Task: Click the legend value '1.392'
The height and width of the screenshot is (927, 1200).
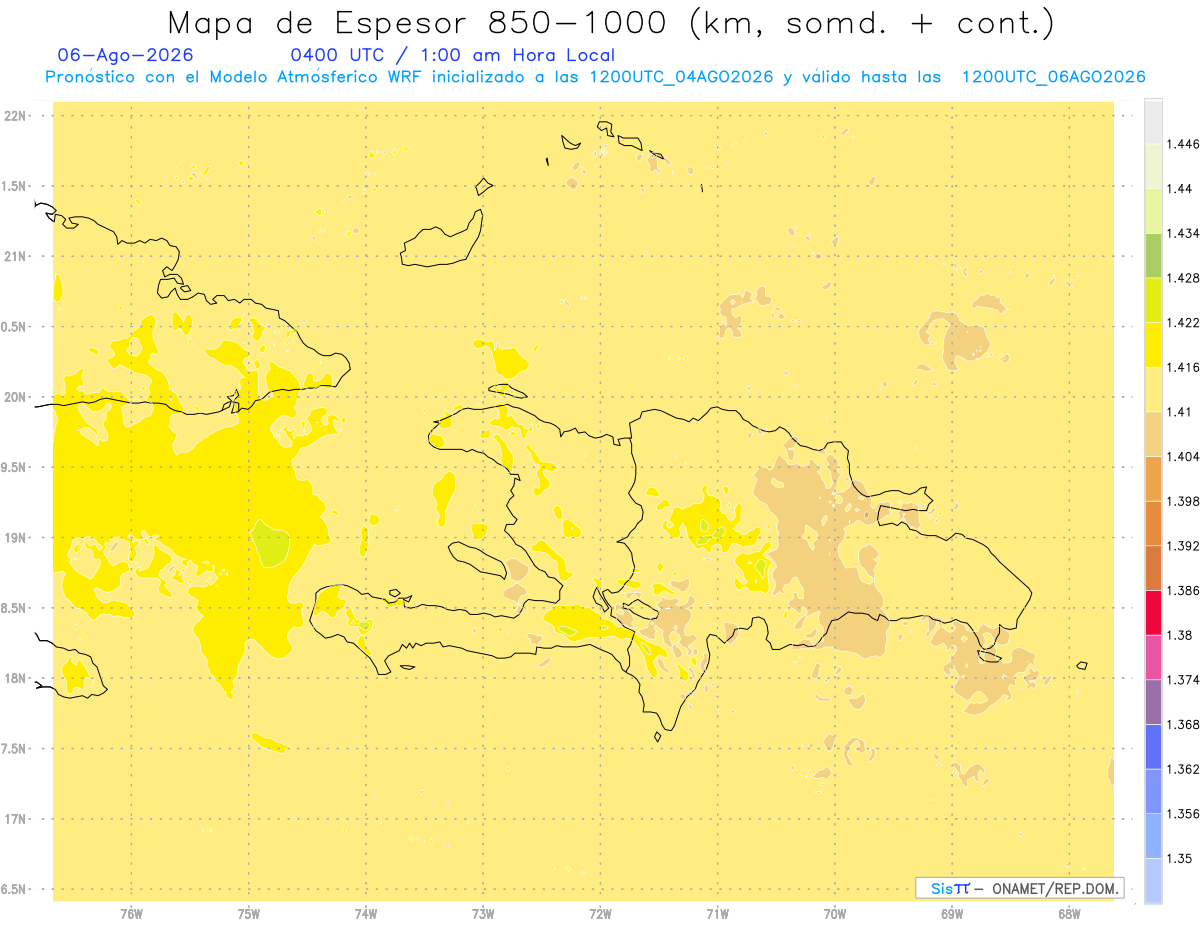Action: (1184, 546)
